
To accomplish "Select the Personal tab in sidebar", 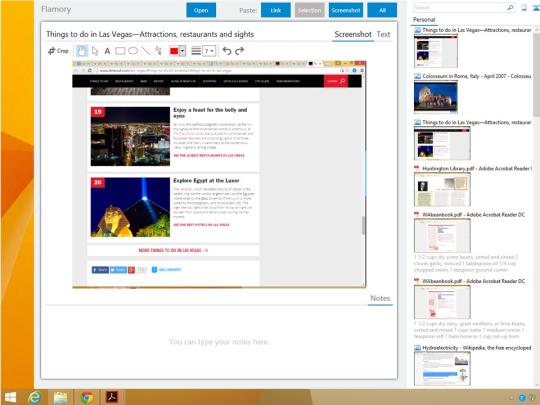I will point(424,20).
